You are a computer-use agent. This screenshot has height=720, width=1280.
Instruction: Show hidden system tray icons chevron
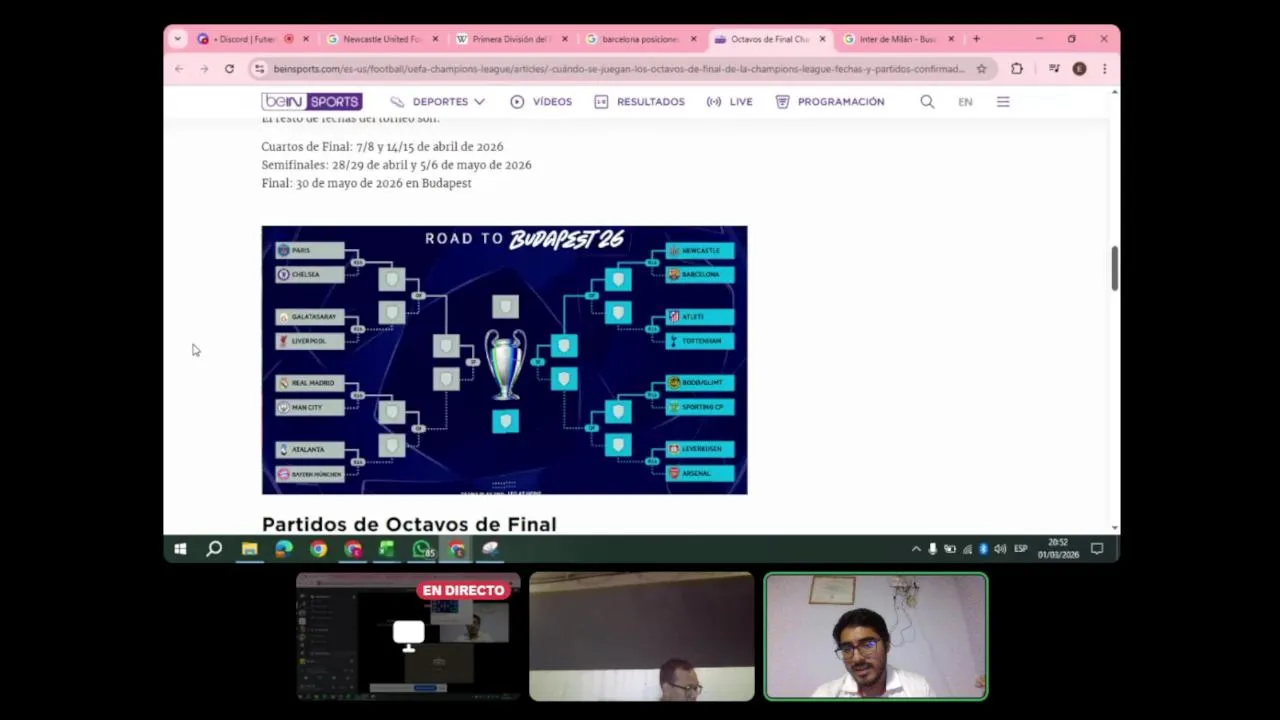916,549
